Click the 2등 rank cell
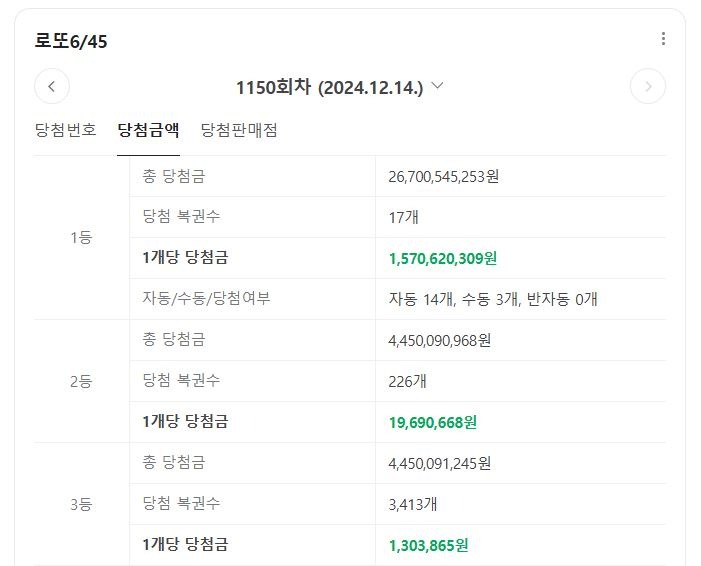Image resolution: width=701 pixels, height=566 pixels. [x=81, y=381]
